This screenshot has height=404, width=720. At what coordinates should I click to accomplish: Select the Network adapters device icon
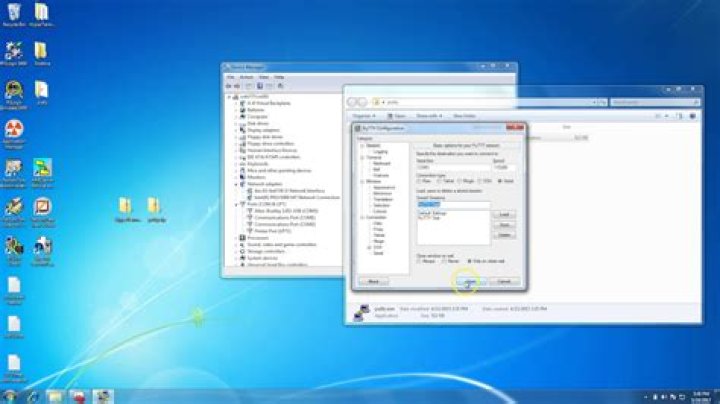[243, 184]
